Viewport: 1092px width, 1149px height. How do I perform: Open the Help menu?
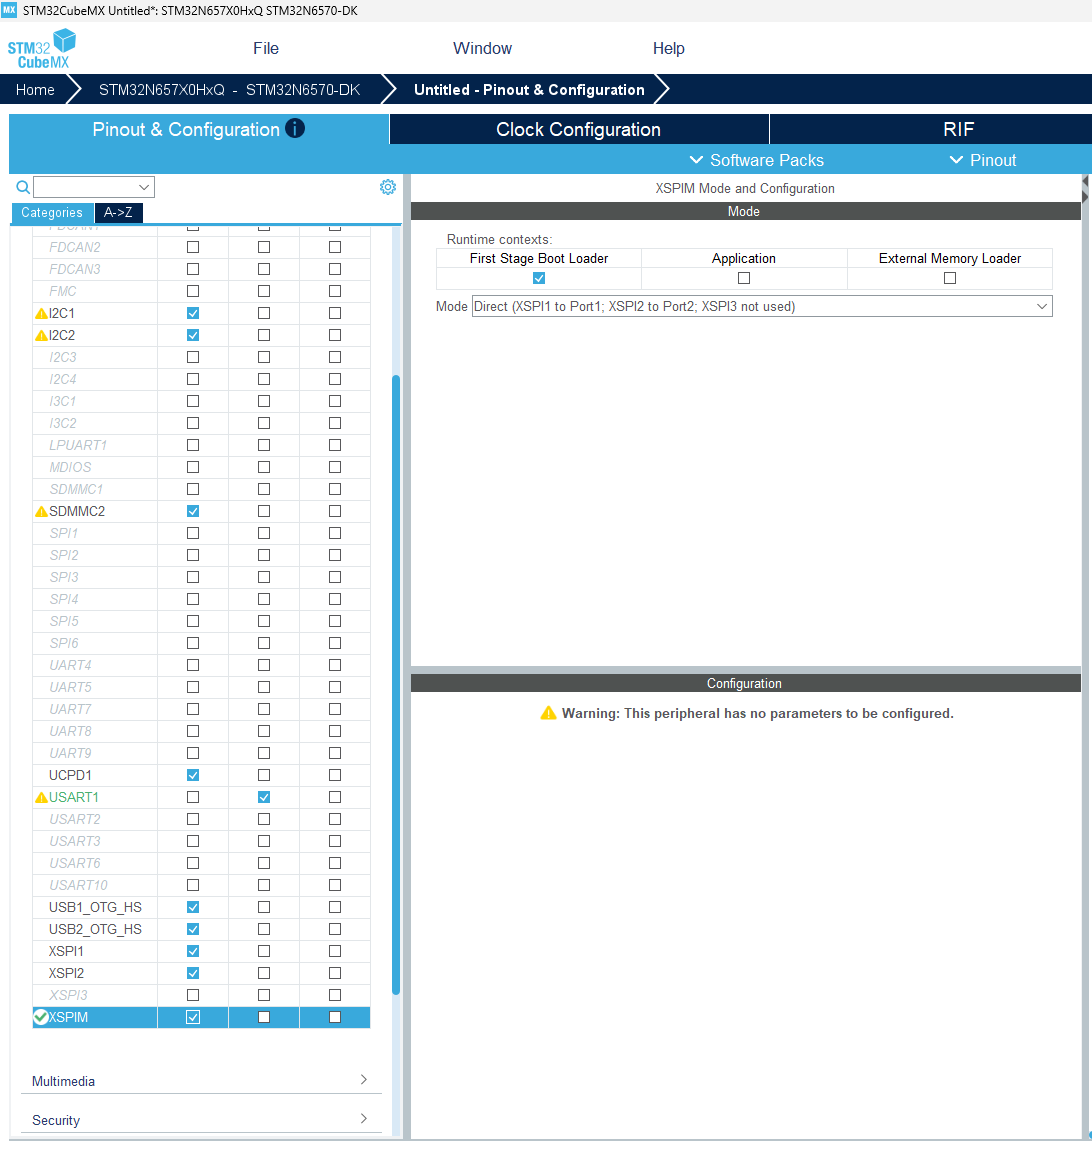[x=668, y=48]
